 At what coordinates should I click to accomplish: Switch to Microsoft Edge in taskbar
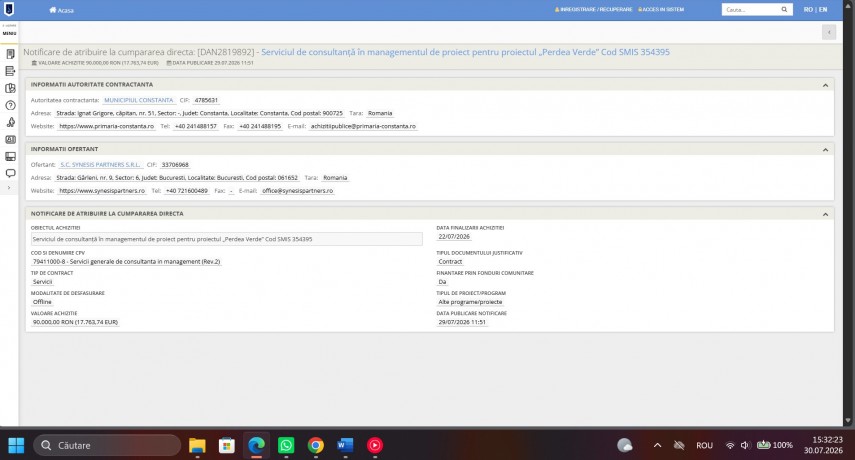pyautogui.click(x=256, y=445)
